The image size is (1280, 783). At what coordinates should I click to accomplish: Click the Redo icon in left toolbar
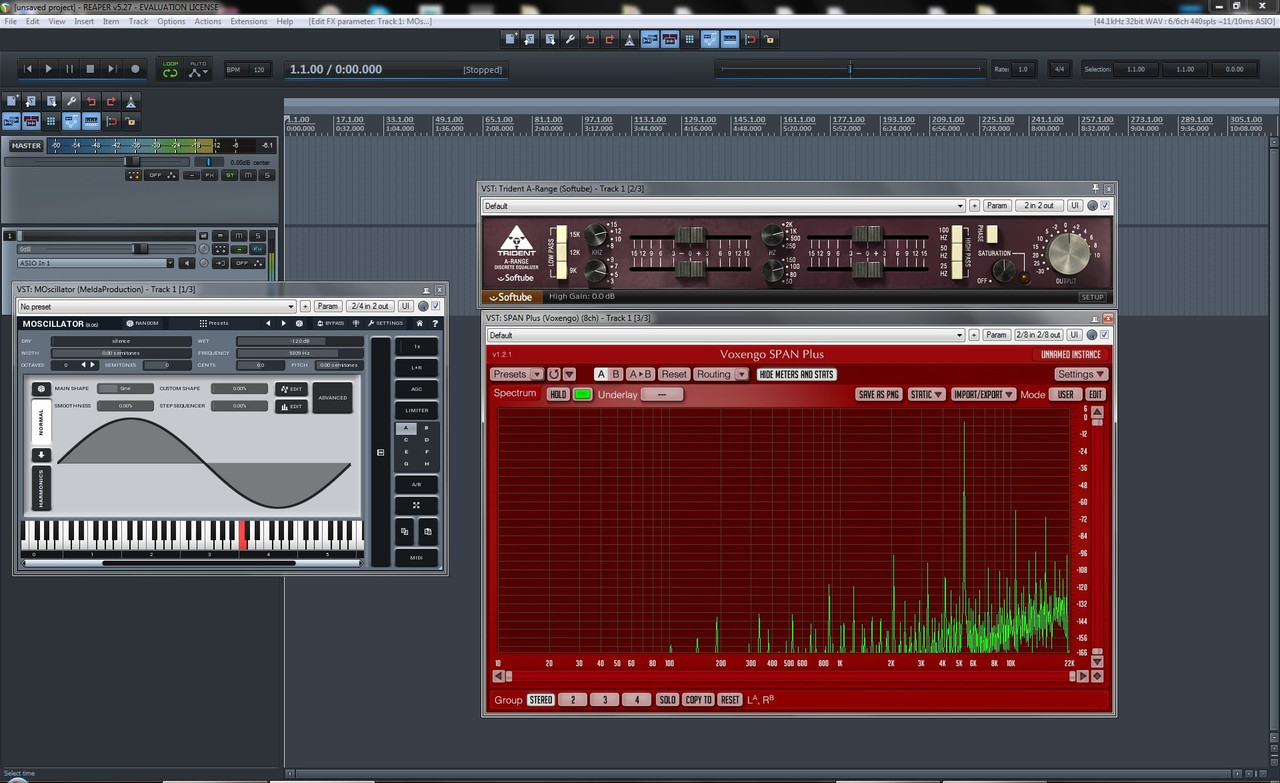pyautogui.click(x=111, y=101)
